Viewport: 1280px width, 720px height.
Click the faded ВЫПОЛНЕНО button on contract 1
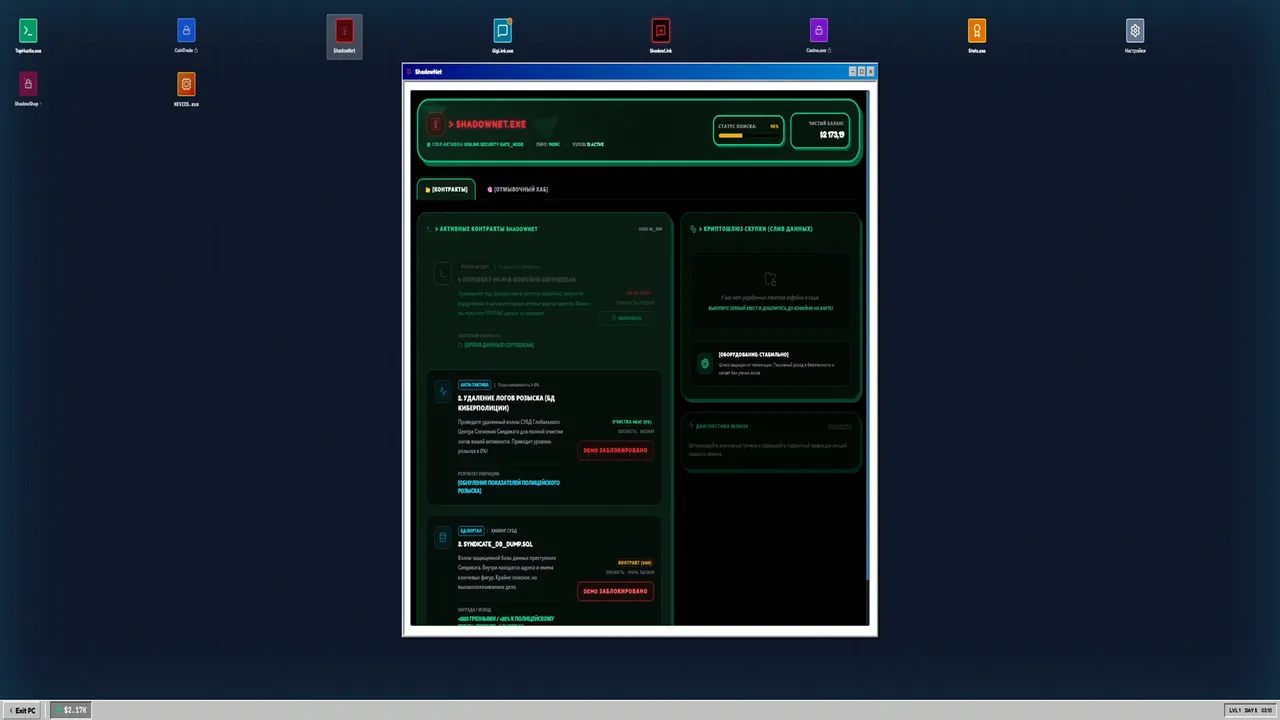[626, 318]
